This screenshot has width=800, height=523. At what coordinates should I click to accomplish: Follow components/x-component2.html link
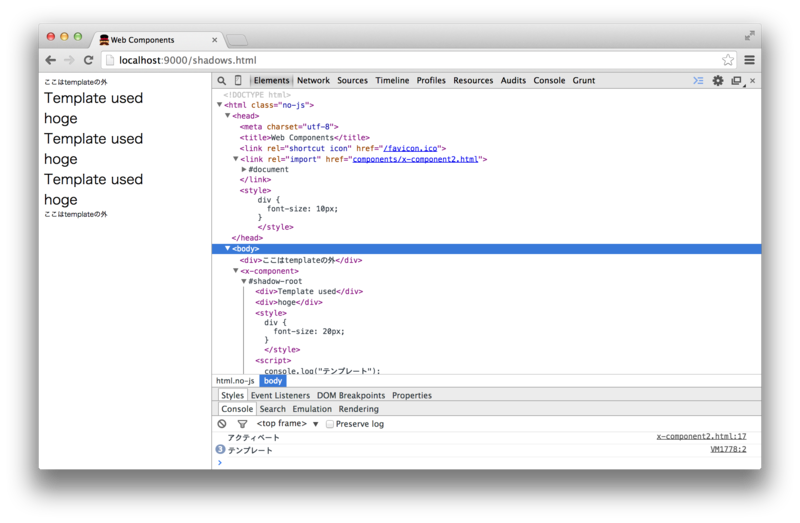tap(415, 159)
